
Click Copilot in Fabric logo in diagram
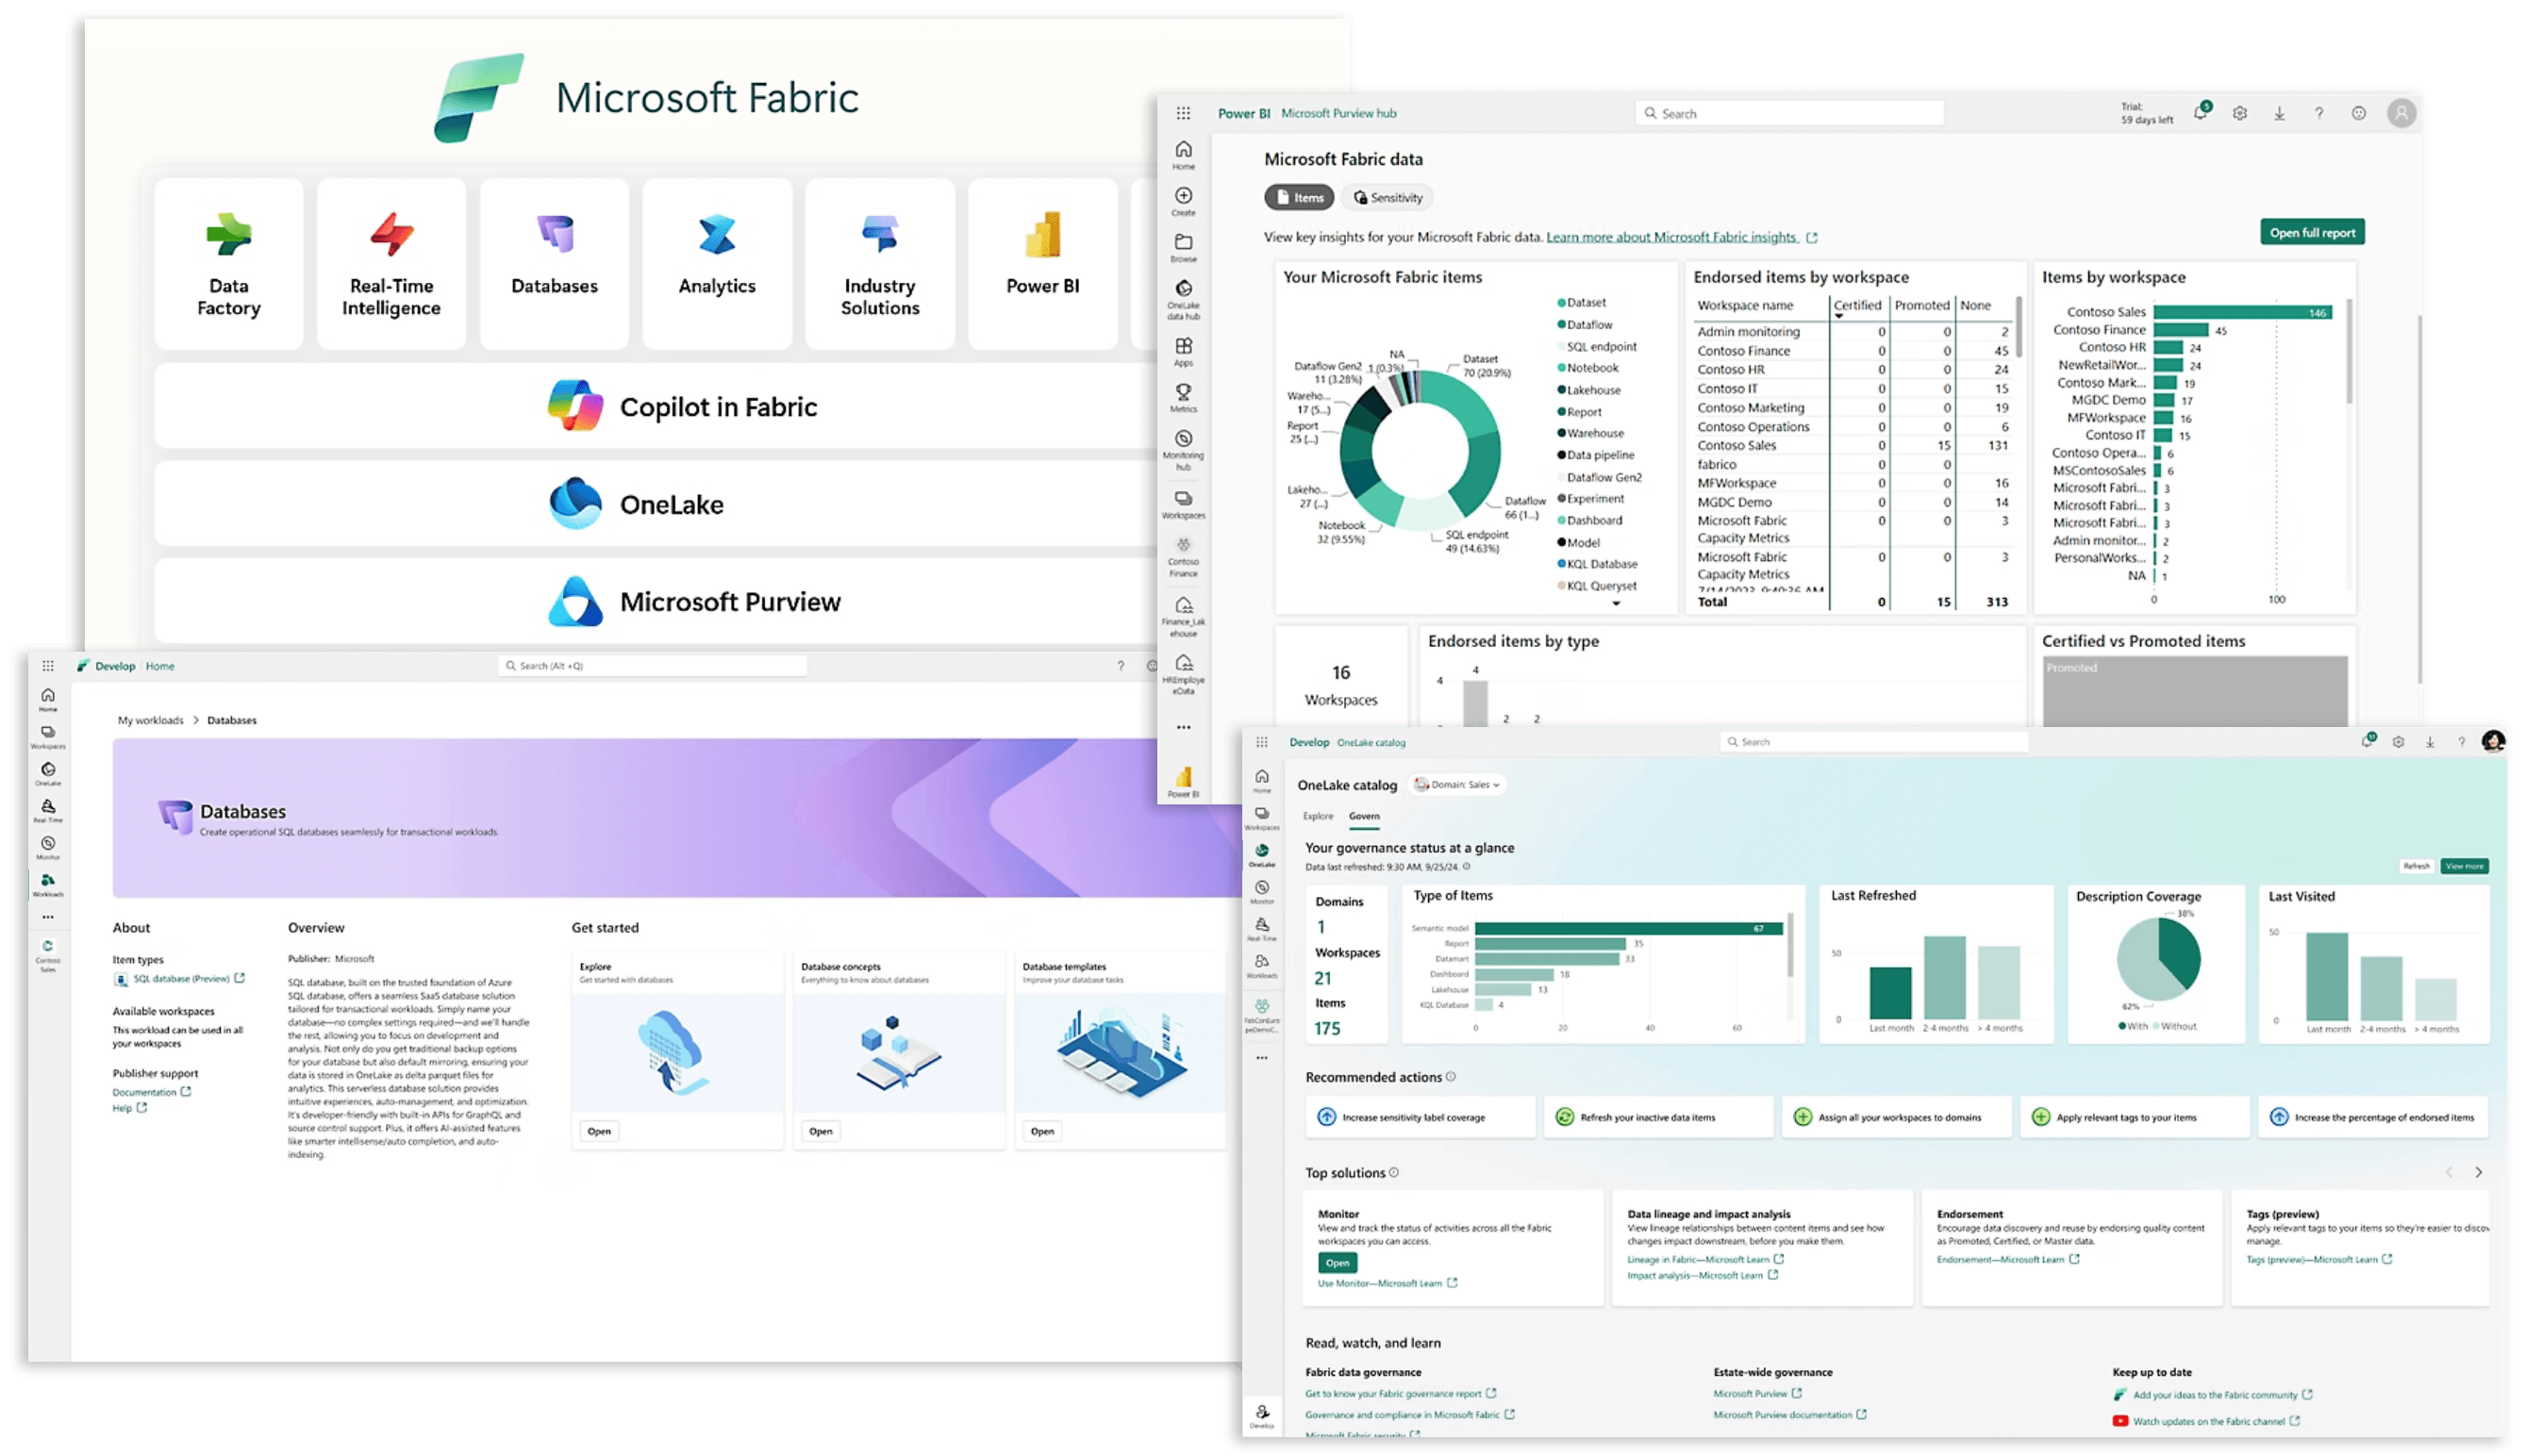(575, 405)
